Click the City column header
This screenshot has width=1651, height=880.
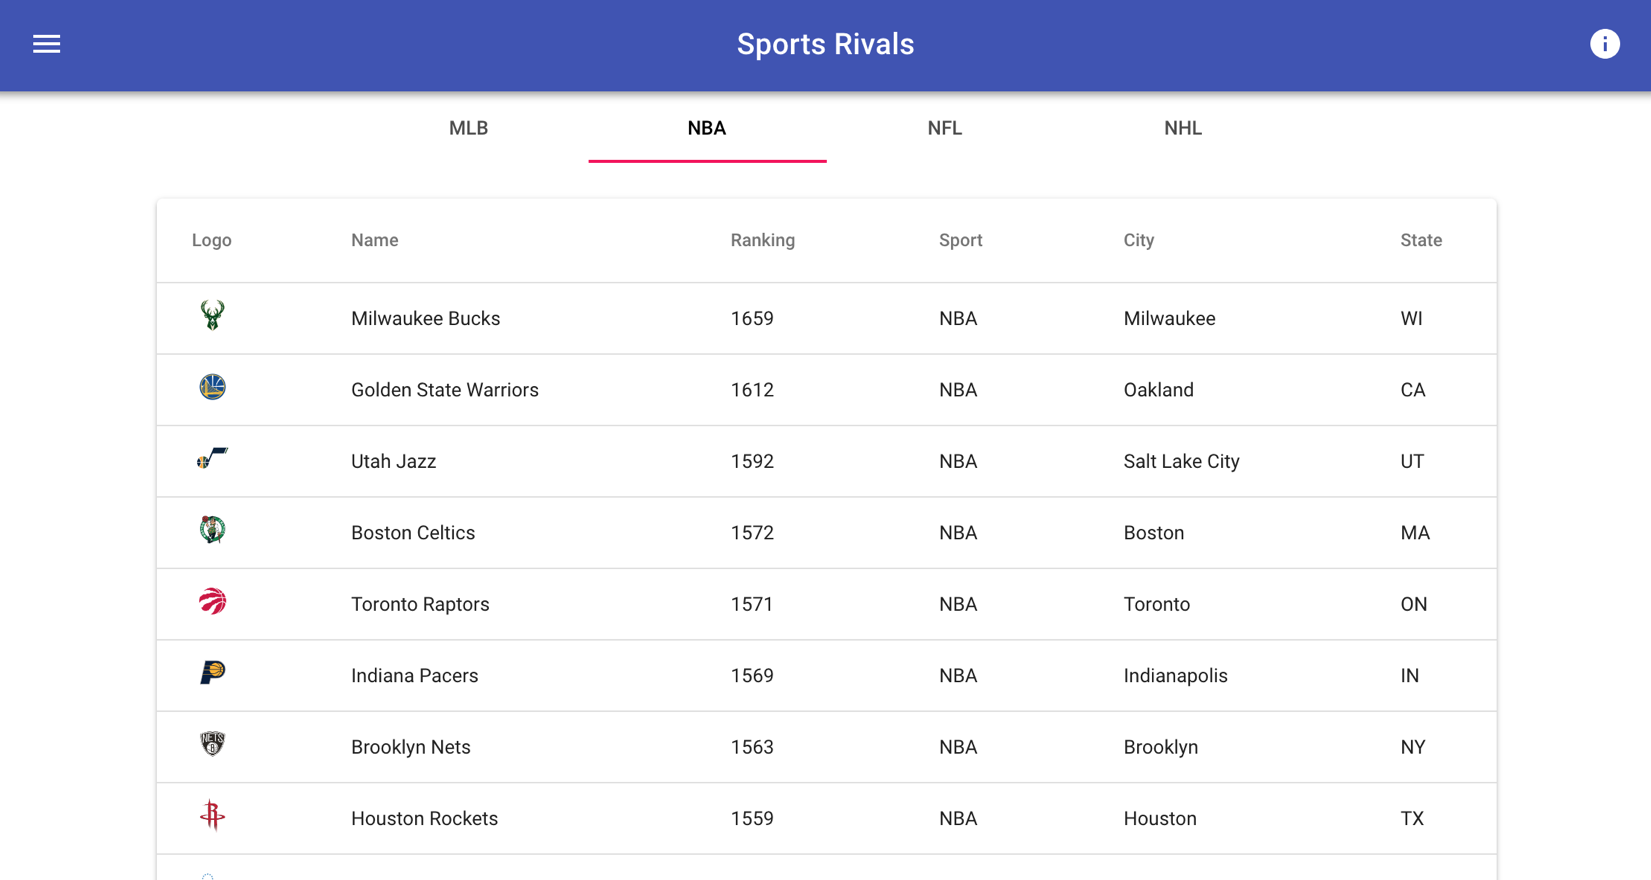tap(1139, 240)
